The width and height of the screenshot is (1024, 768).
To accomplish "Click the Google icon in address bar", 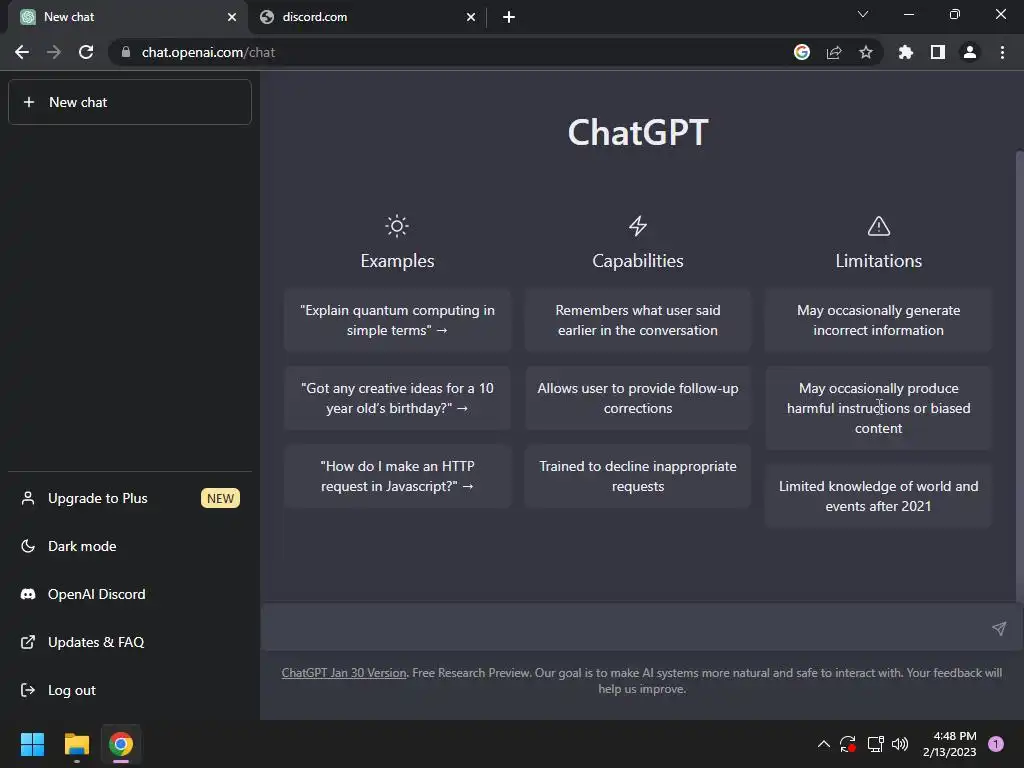I will coord(801,52).
